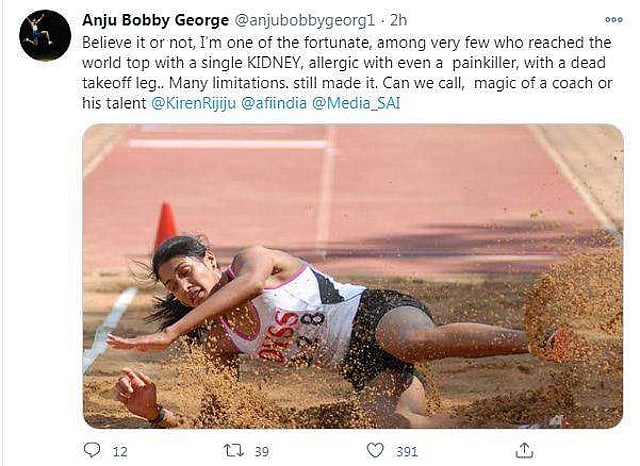Open the share upload icon

tap(524, 450)
